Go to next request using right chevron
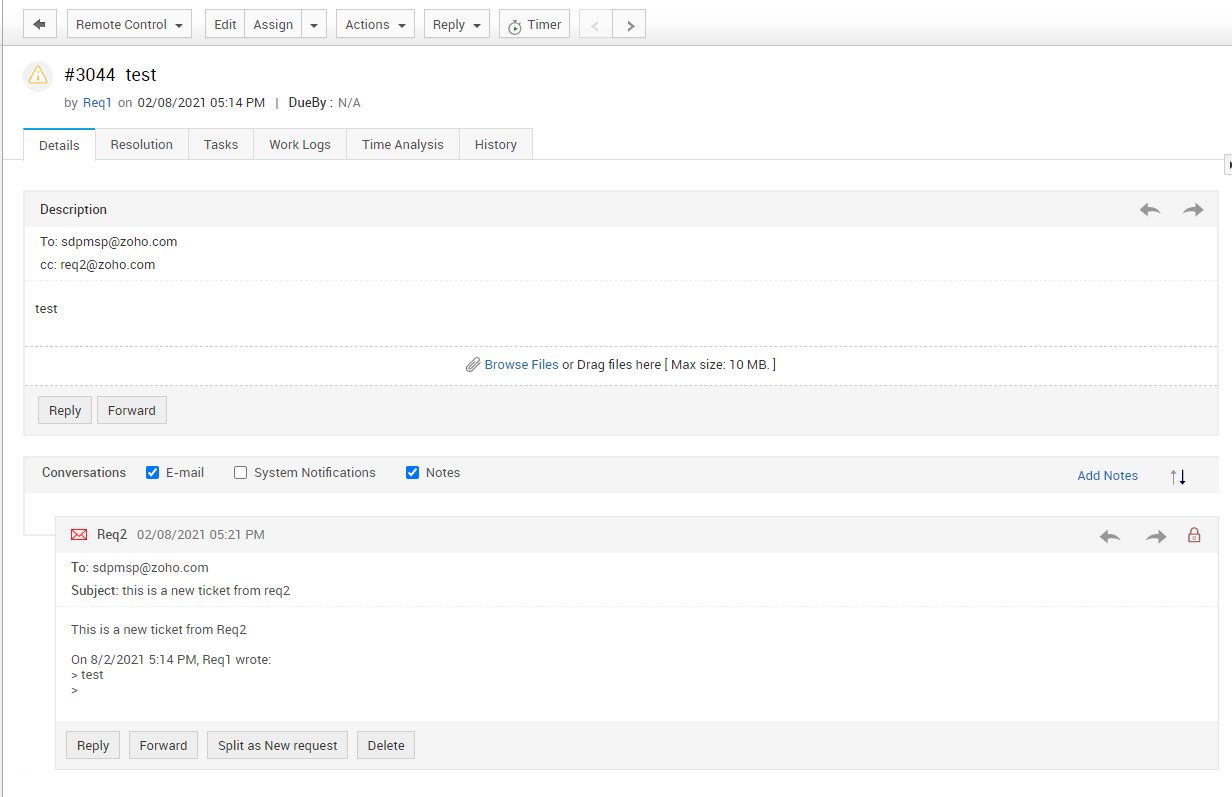 click(x=629, y=25)
